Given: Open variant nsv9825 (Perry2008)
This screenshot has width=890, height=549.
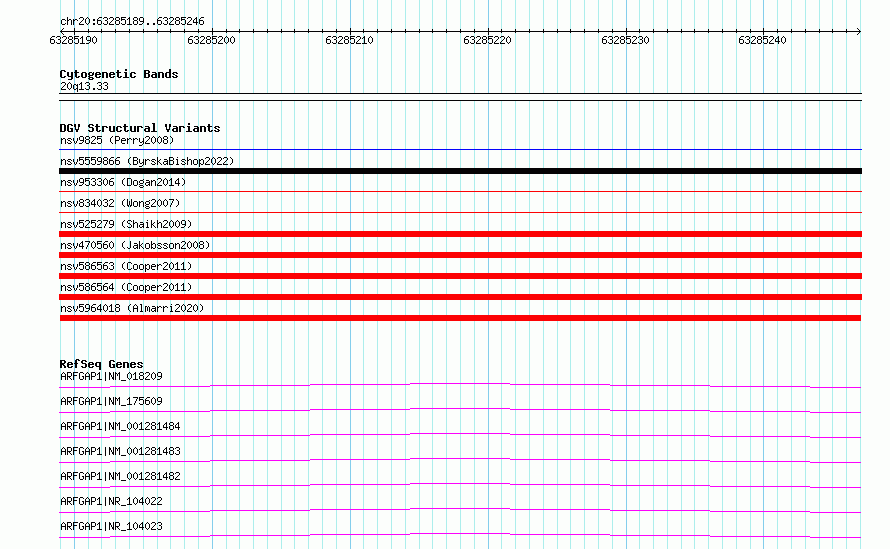Looking at the screenshot, I should 117,140.
